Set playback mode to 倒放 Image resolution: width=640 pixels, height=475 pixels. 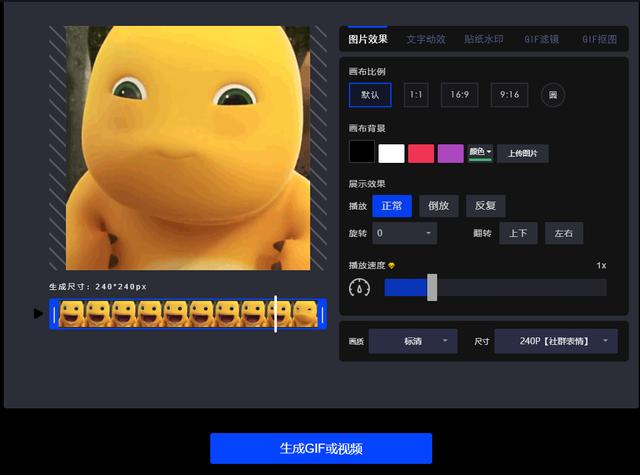[439, 206]
